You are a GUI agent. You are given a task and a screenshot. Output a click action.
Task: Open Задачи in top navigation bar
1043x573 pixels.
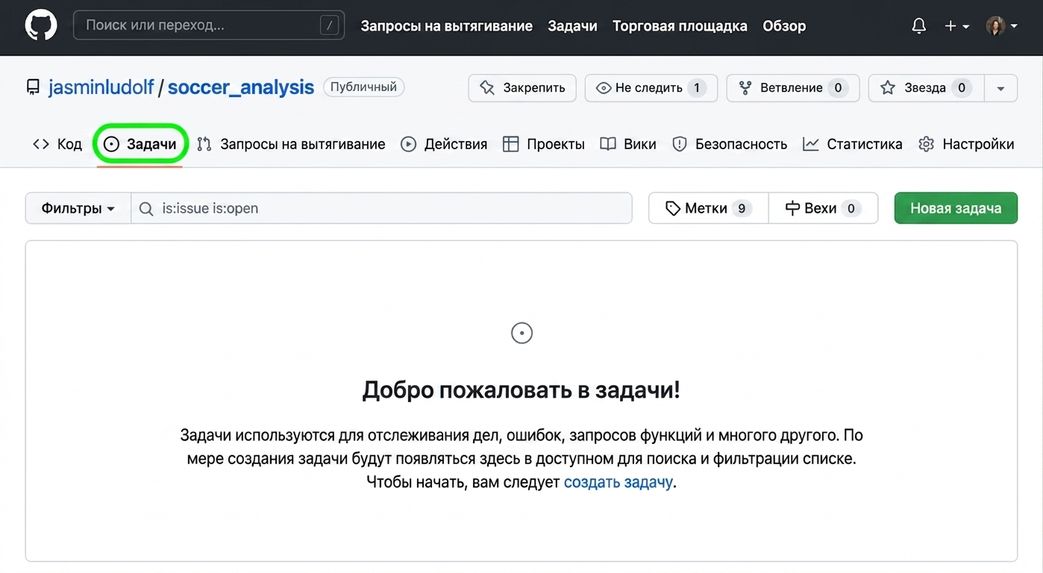[x=572, y=26]
